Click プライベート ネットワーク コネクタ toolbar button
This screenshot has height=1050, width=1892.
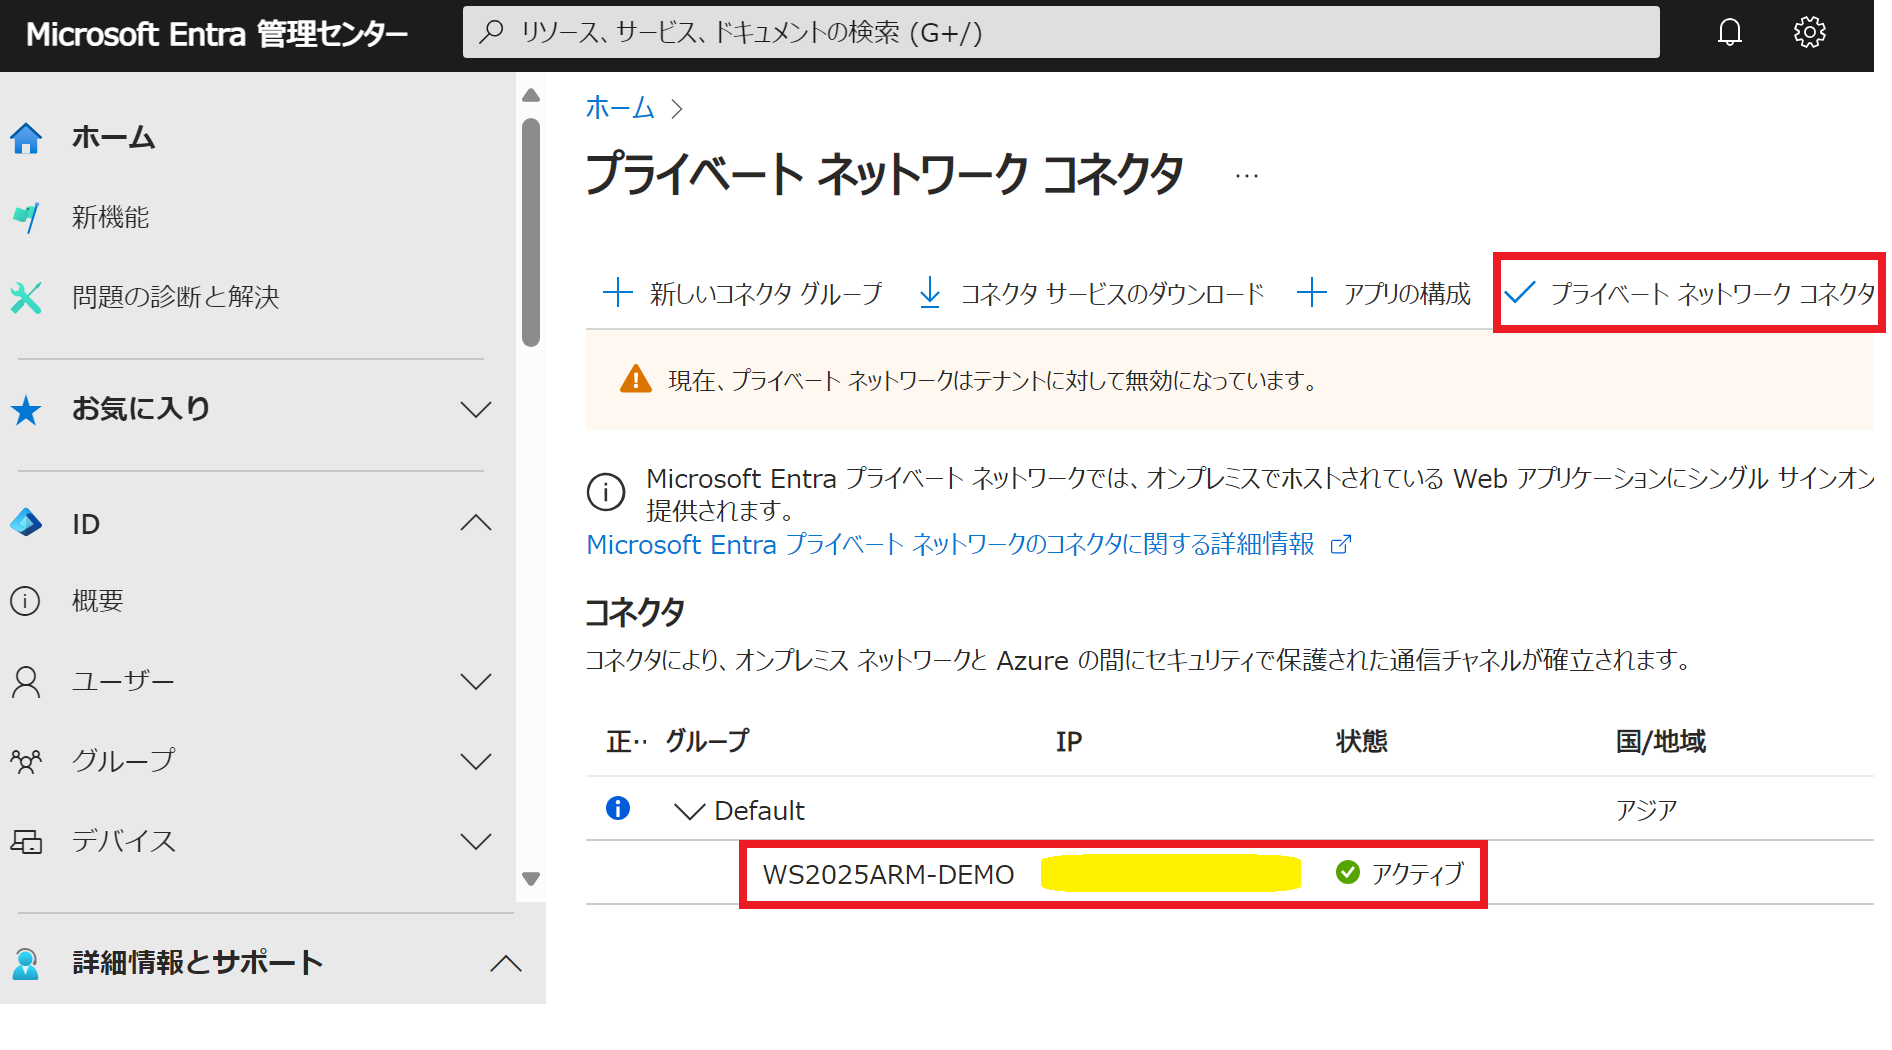[1689, 293]
